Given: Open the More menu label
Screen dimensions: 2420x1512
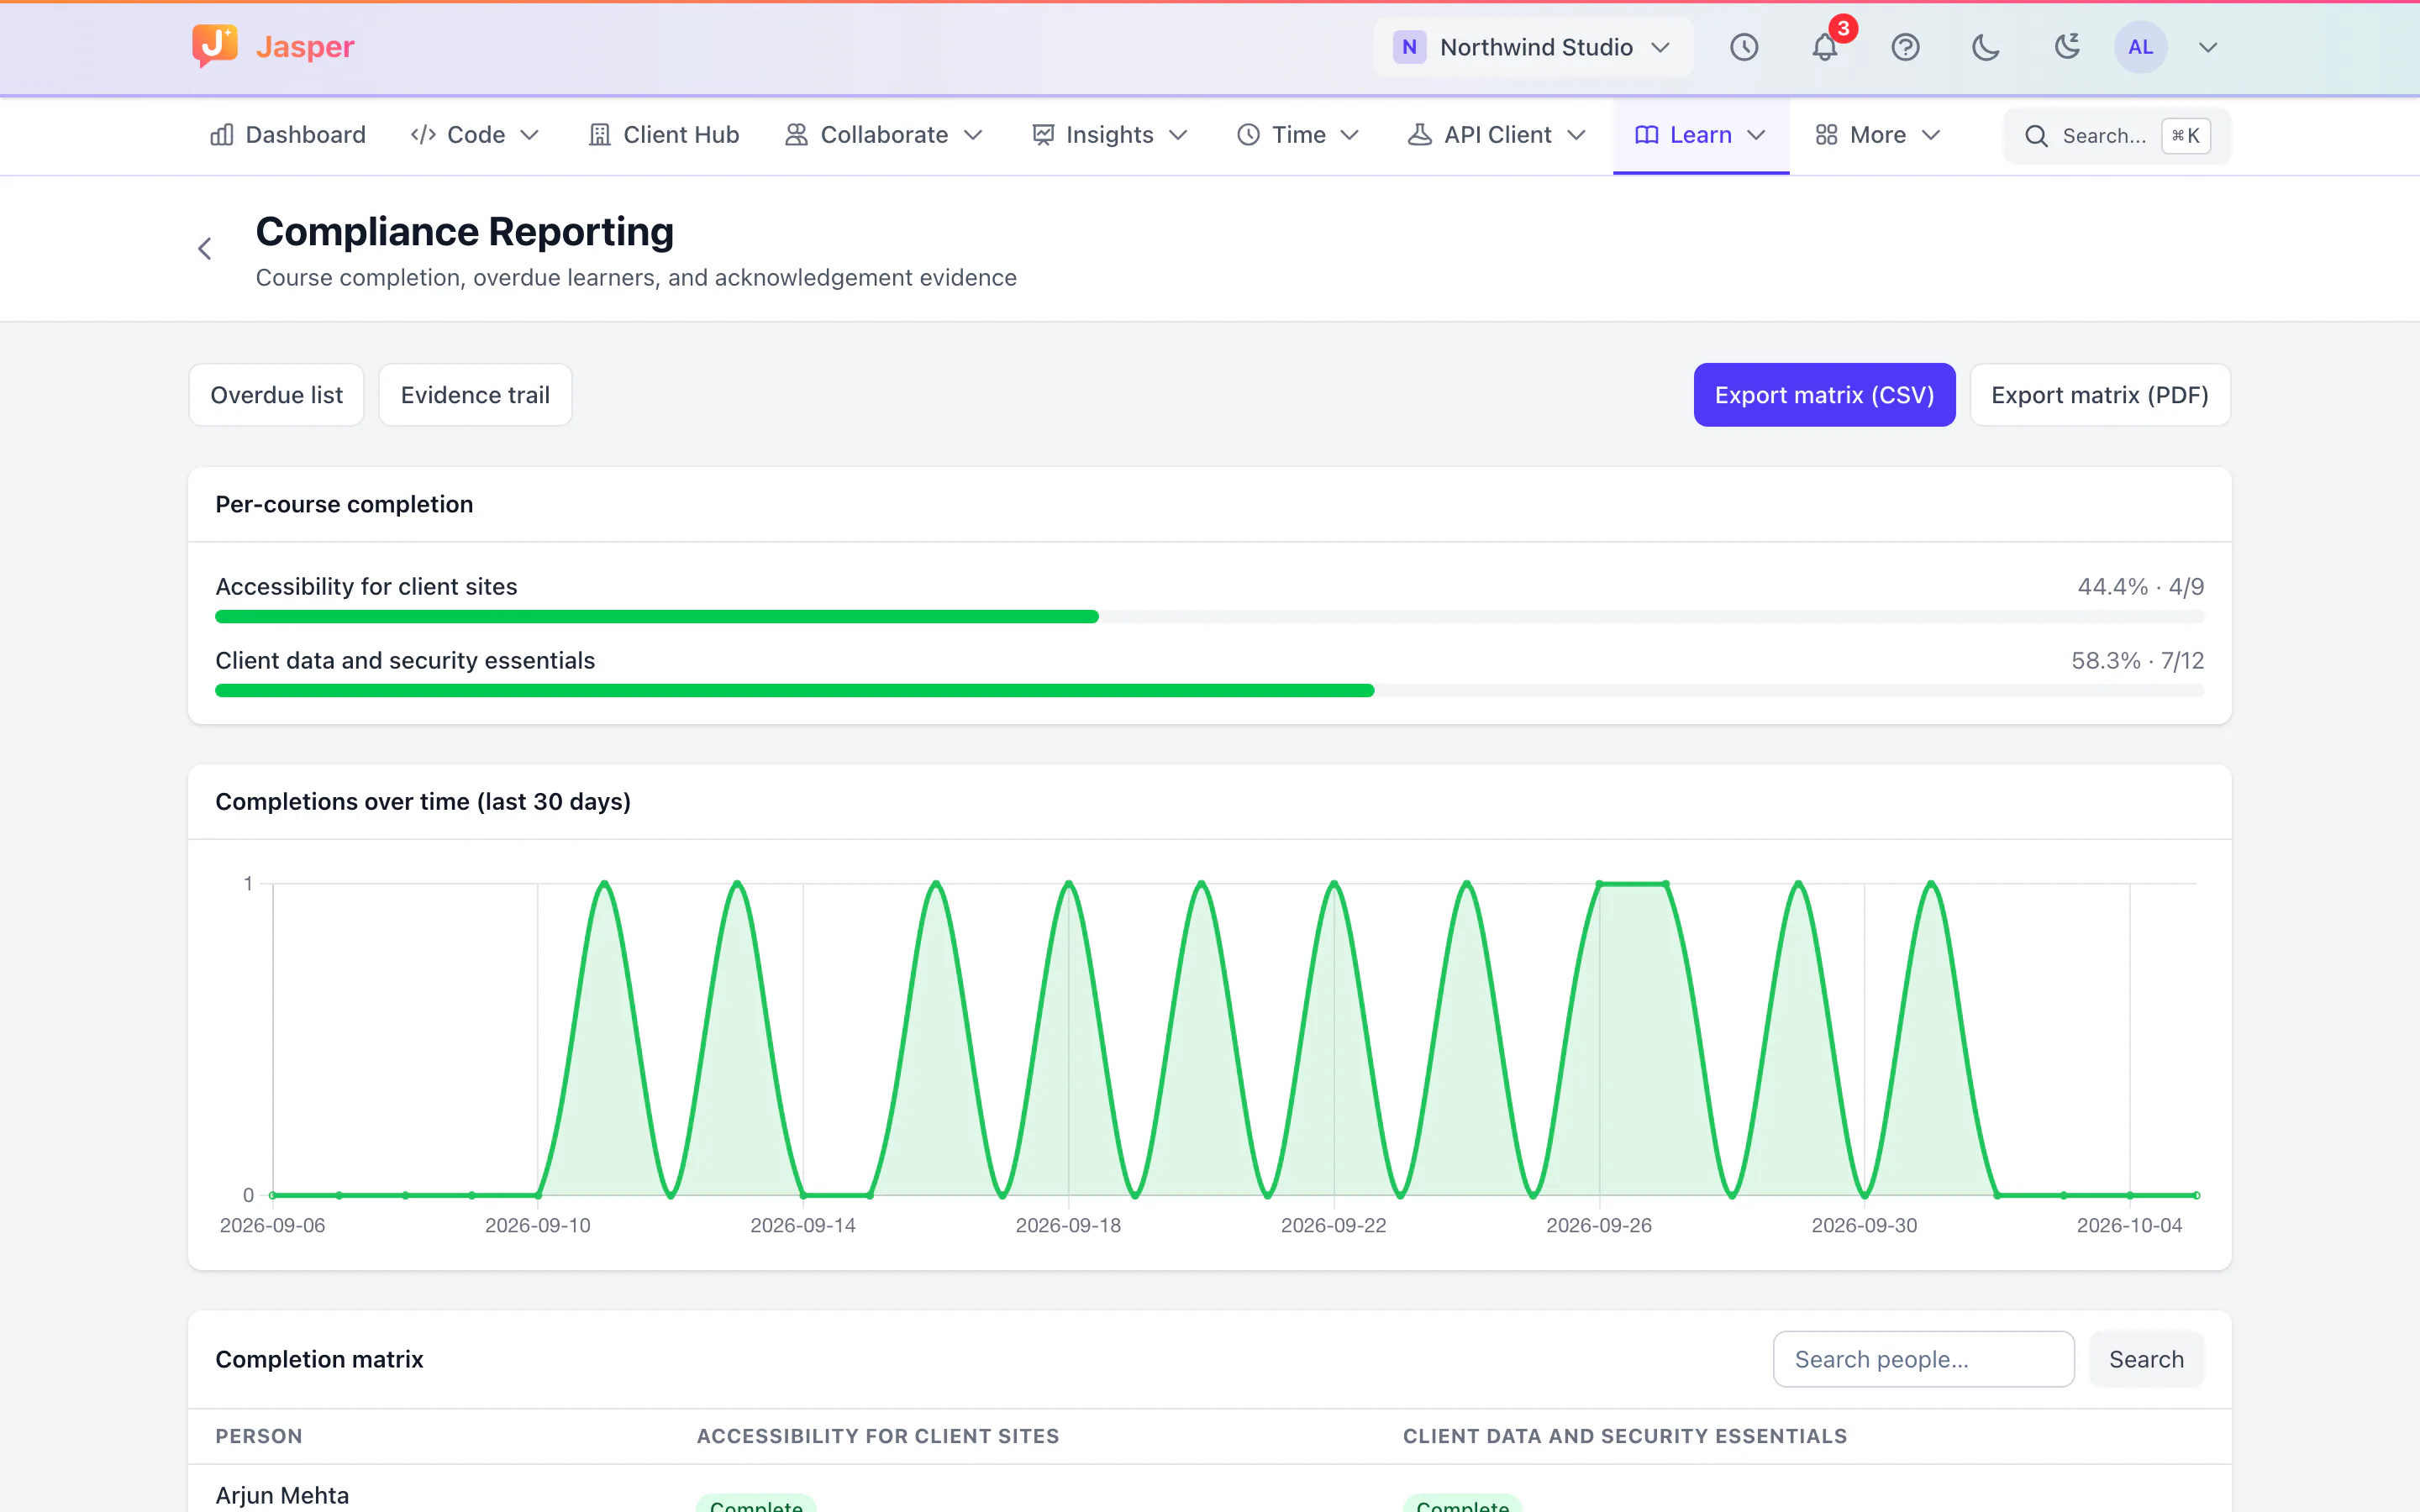Looking at the screenshot, I should point(1877,135).
